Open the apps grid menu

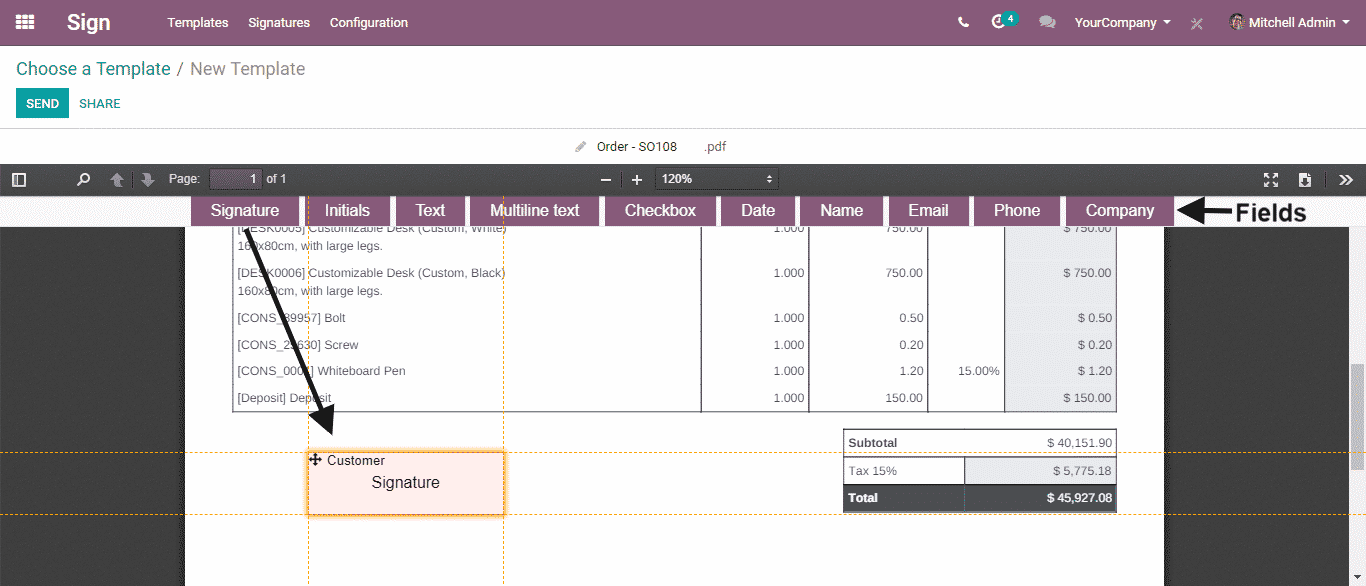25,22
